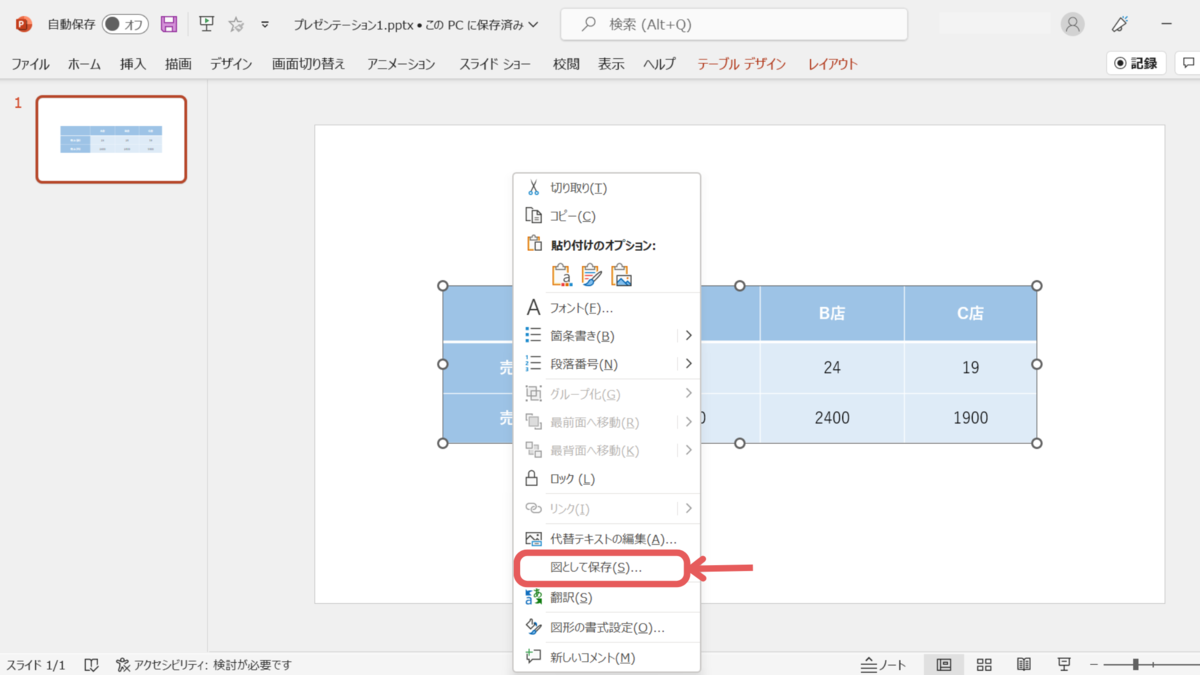Open フォント(F)... from the context menu
This screenshot has width=1200, height=675.
[607, 308]
